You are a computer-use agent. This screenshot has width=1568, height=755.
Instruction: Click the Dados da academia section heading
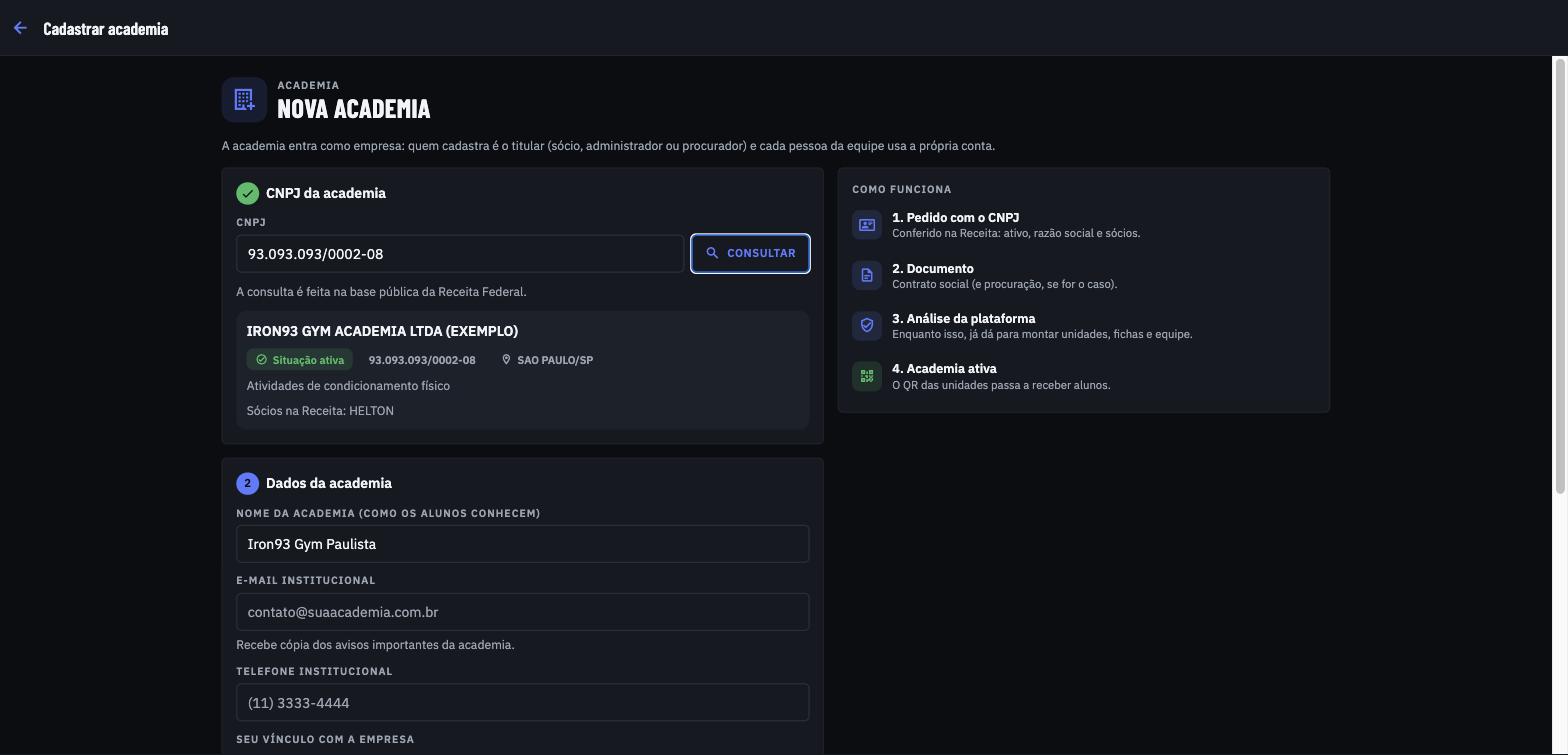[329, 483]
